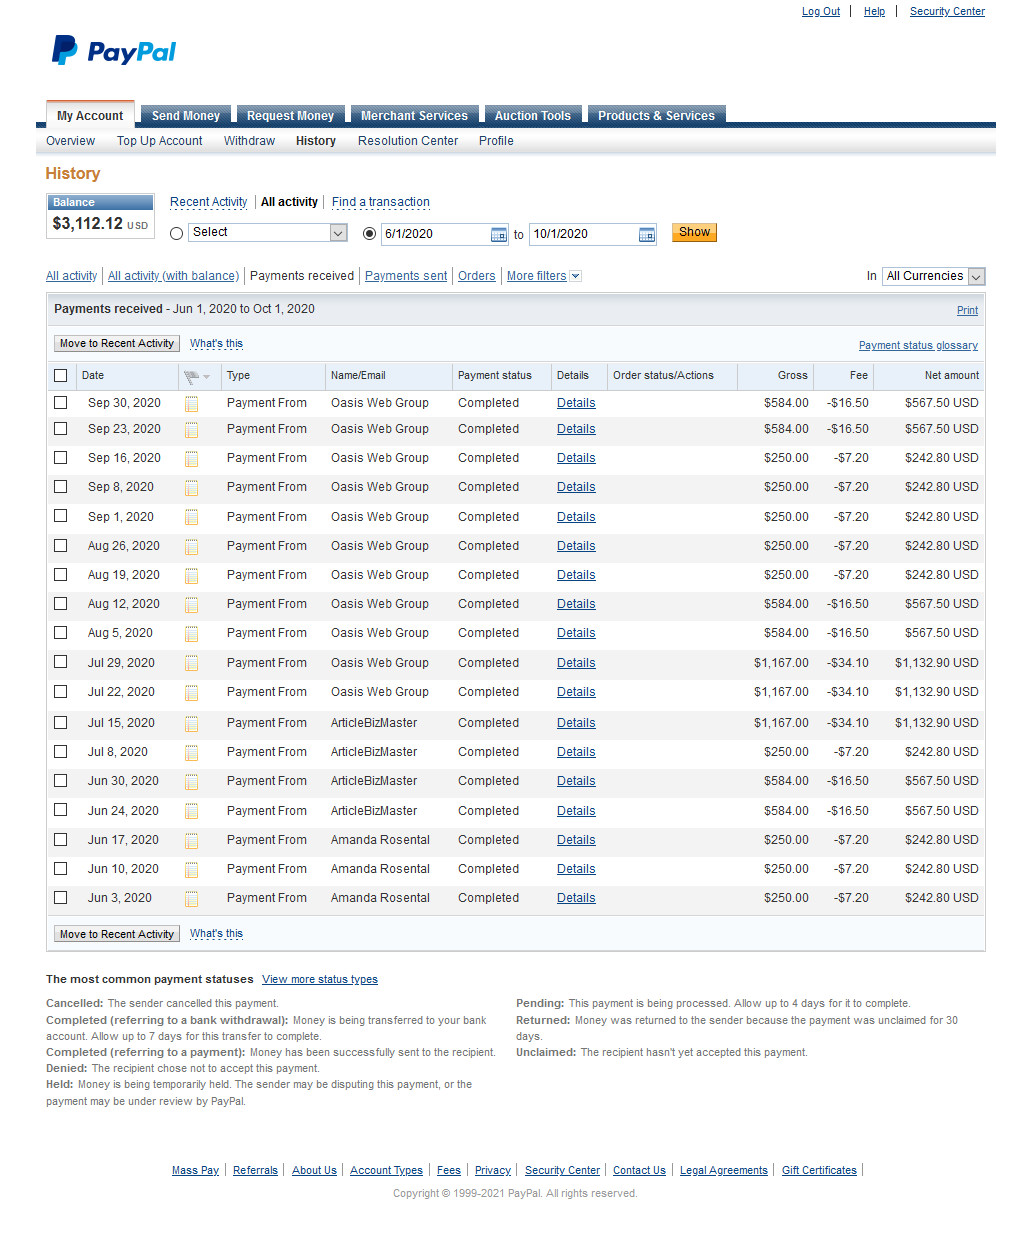Viewport: 1032px width, 1252px height.
Task: Click the PayPal logo
Action: point(114,51)
